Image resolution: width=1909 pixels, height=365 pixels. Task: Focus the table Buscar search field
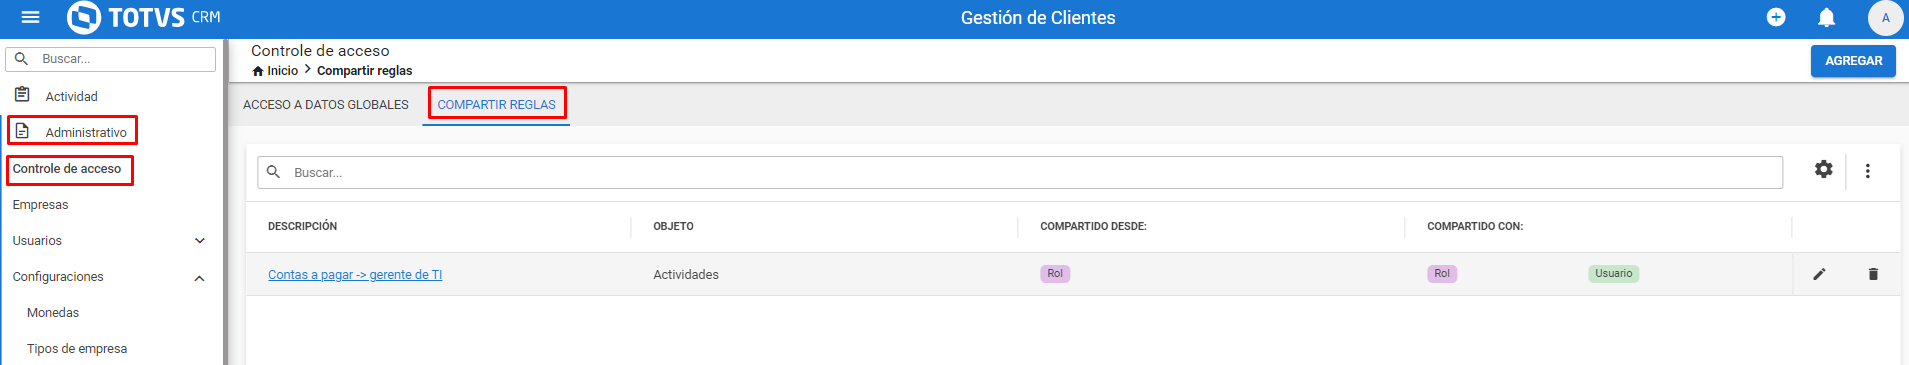pos(1020,172)
